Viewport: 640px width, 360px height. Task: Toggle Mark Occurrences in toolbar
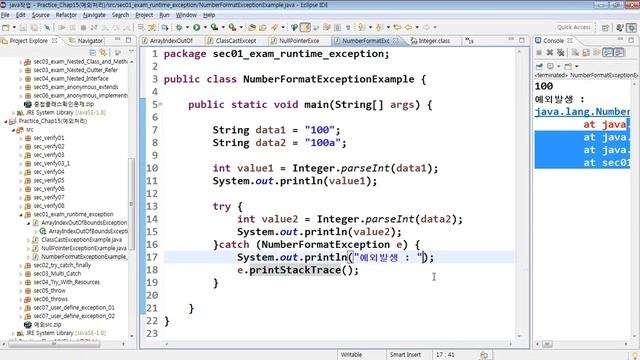point(305,27)
